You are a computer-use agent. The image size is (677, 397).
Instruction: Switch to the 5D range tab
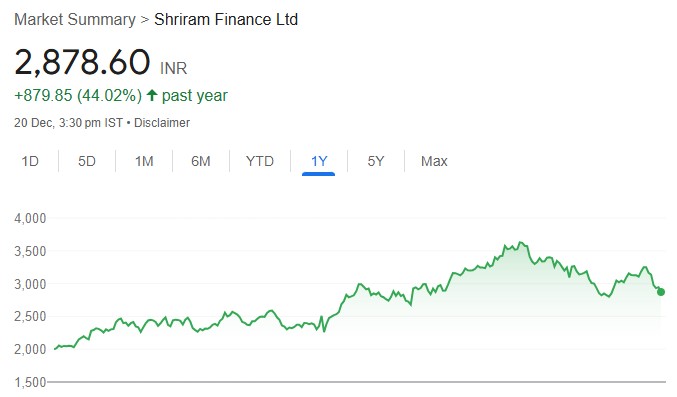(x=87, y=161)
